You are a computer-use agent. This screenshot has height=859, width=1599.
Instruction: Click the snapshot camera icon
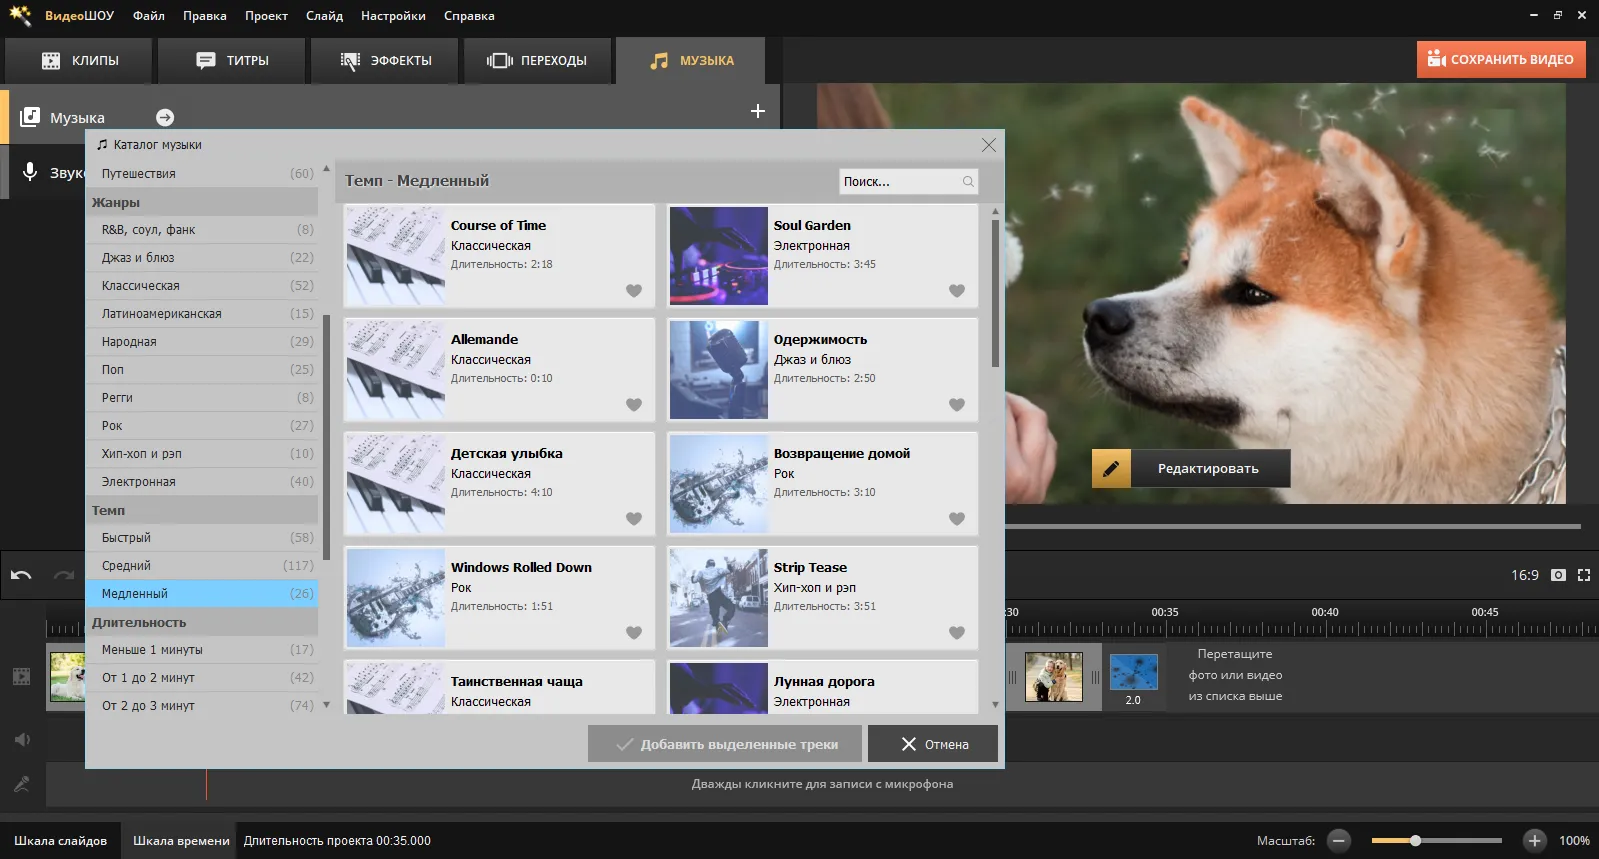tap(1558, 575)
